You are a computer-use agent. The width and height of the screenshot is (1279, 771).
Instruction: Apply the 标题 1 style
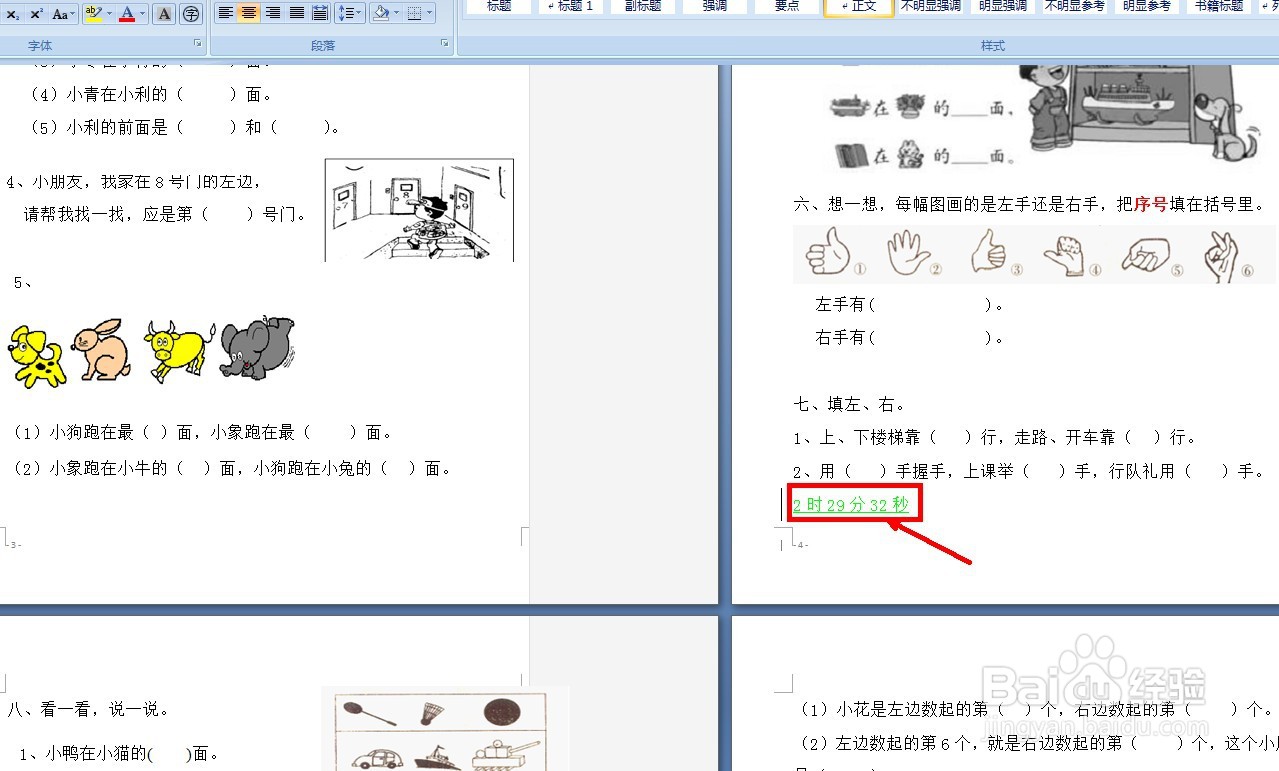pyautogui.click(x=570, y=6)
